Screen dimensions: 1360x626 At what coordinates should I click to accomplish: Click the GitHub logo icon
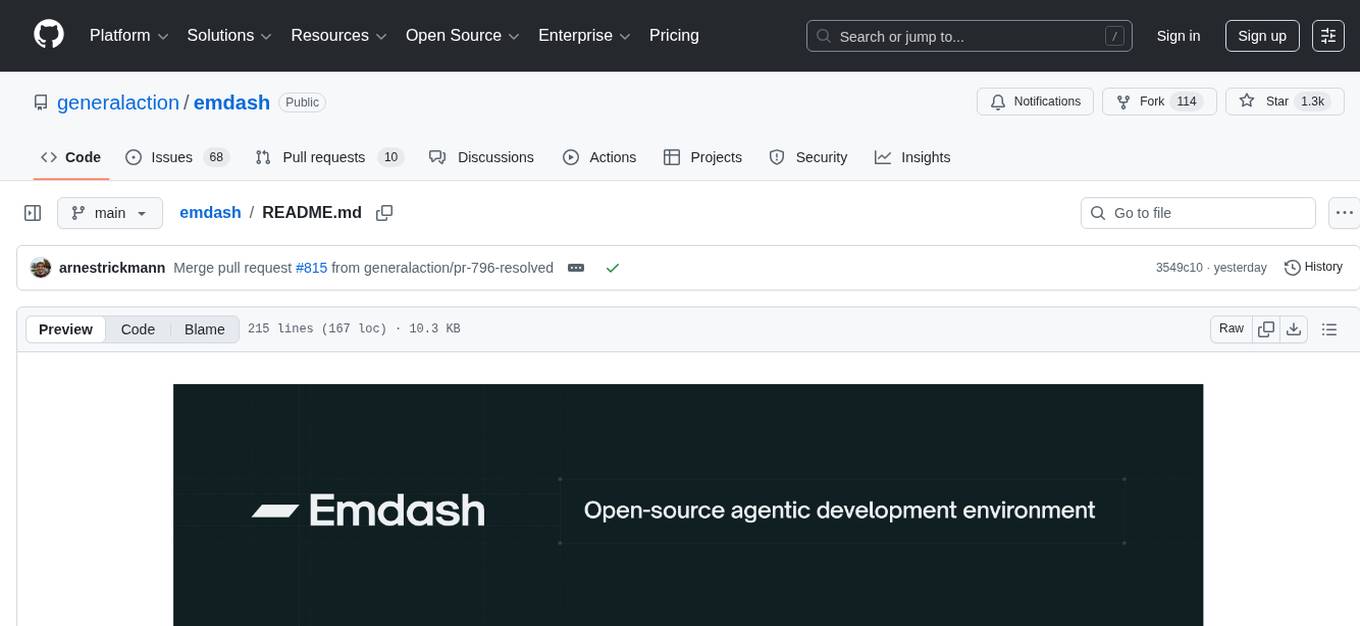[48, 35]
